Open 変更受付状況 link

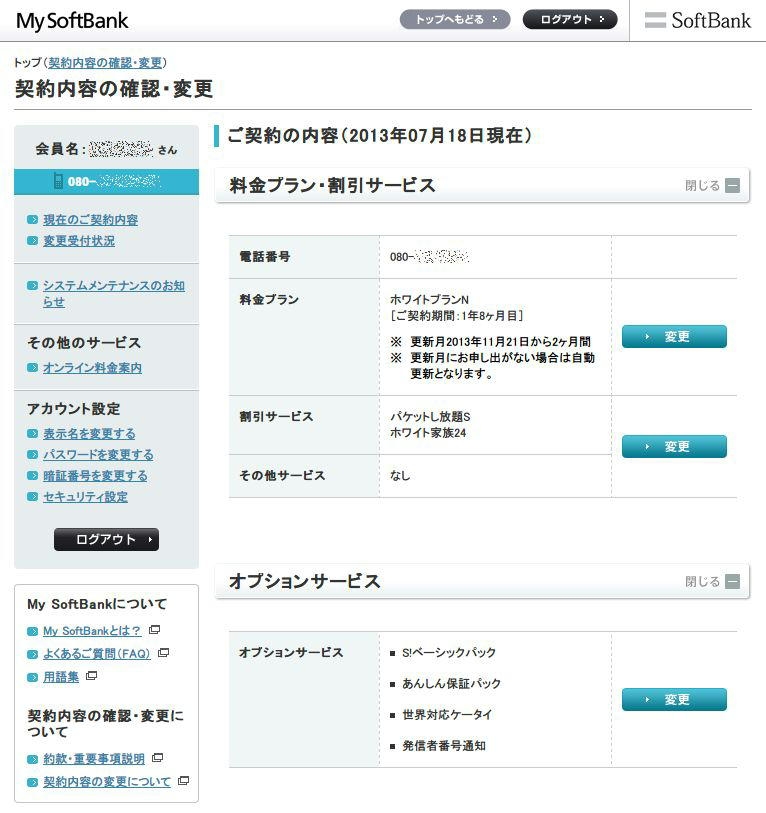(79, 241)
